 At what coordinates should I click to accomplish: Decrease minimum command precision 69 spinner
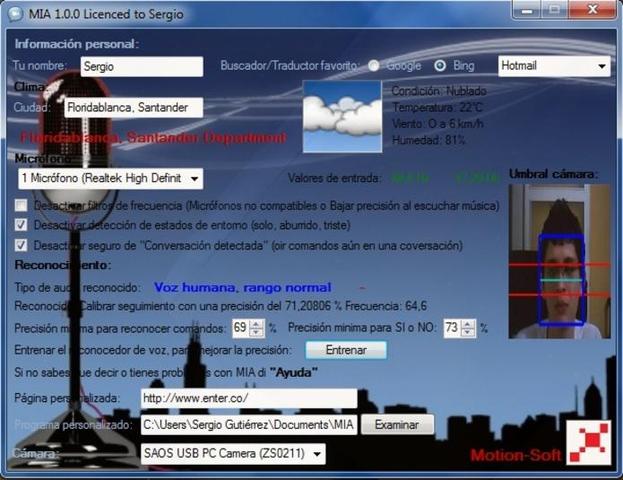(x=257, y=332)
